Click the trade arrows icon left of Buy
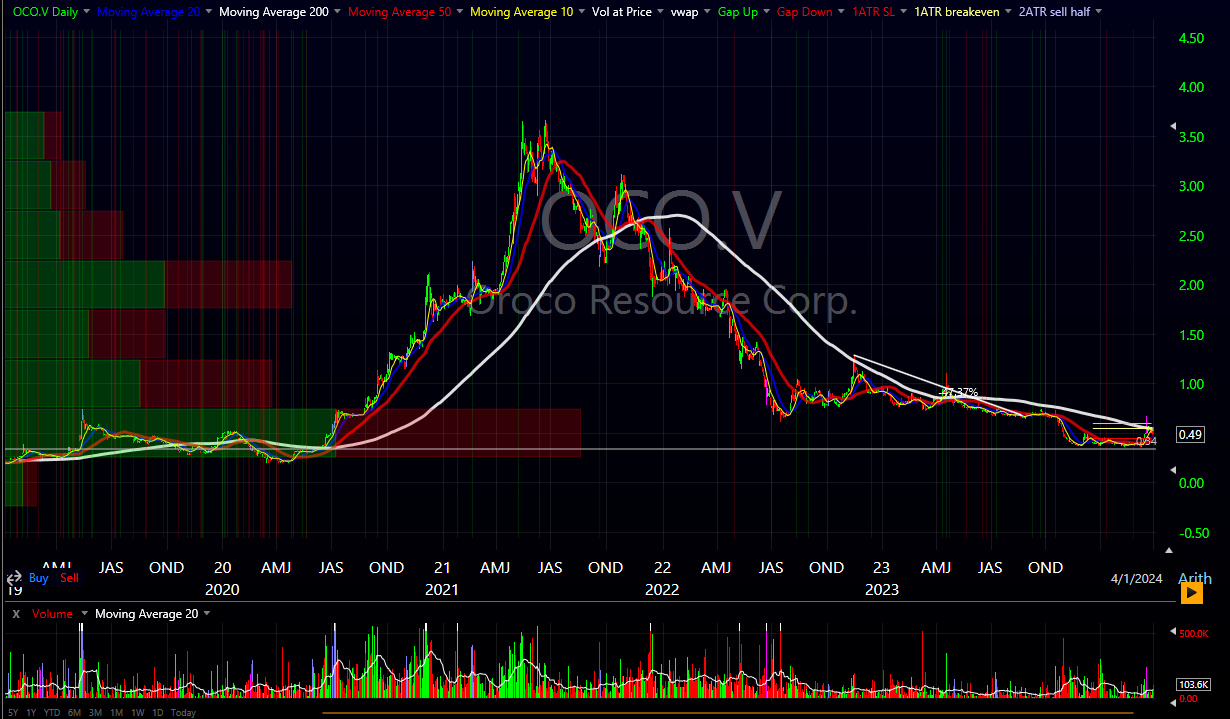 pos(14,578)
